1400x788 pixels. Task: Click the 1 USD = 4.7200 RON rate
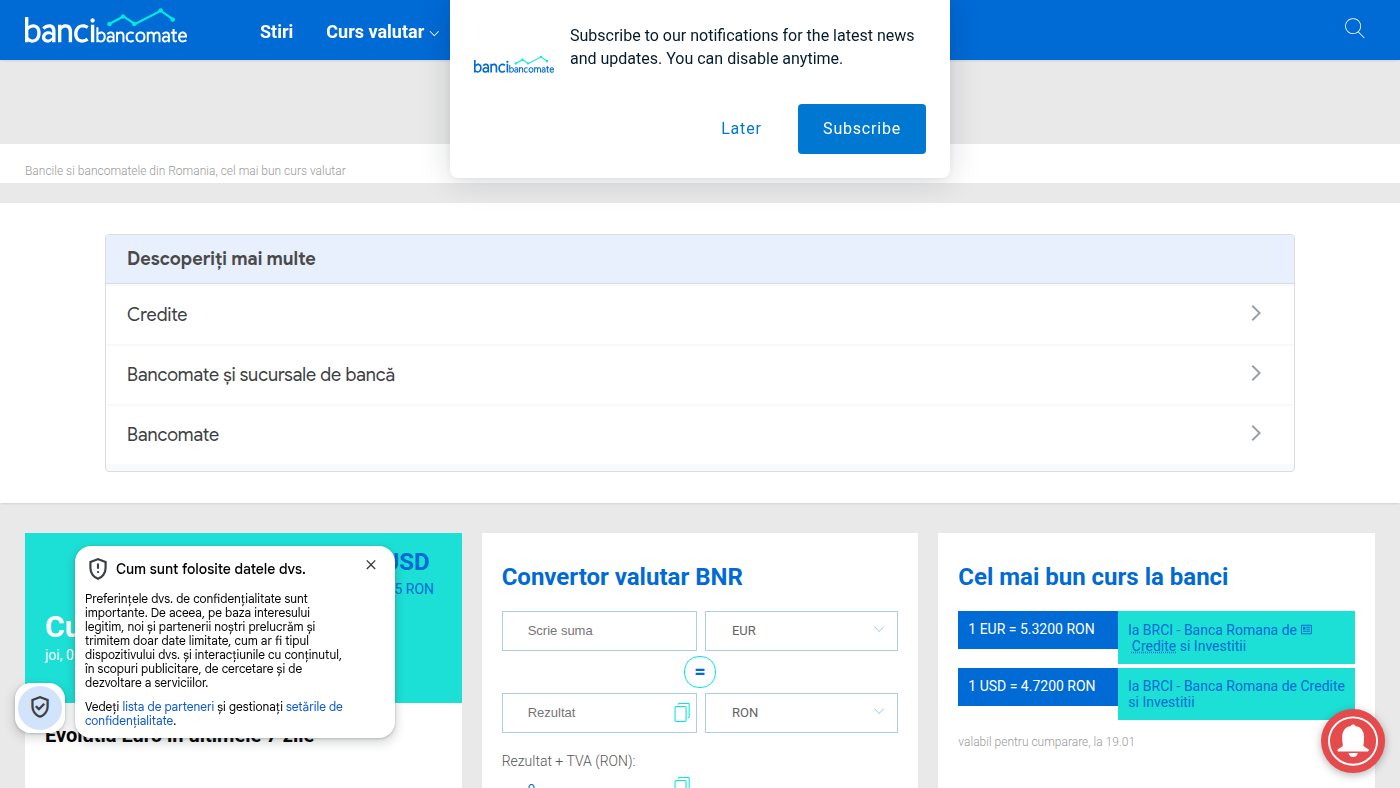coord(1037,686)
